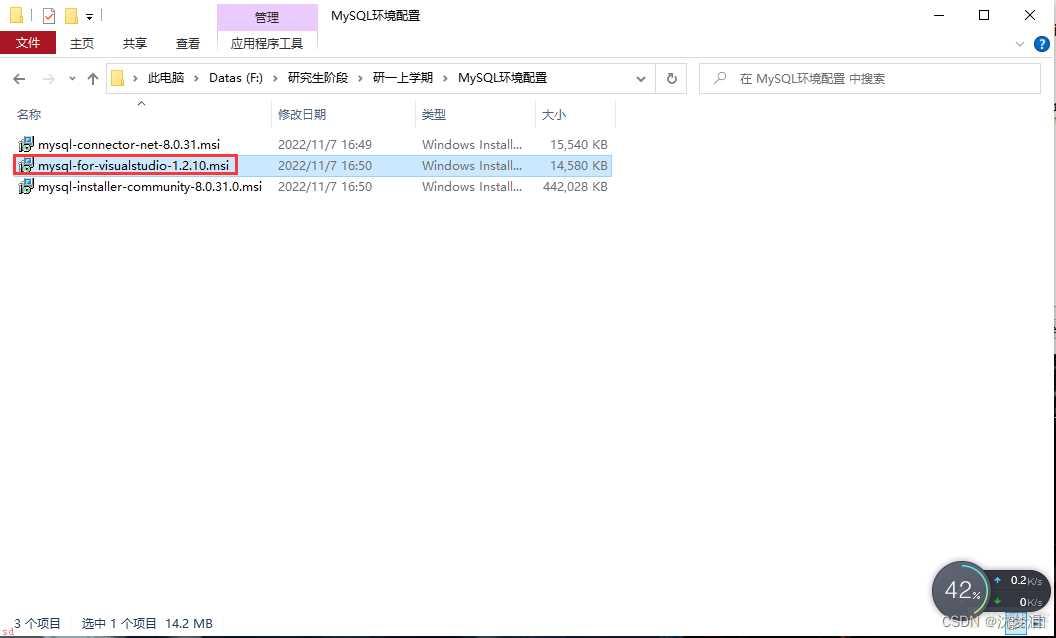Click the quick access New Folder icon

coord(71,15)
